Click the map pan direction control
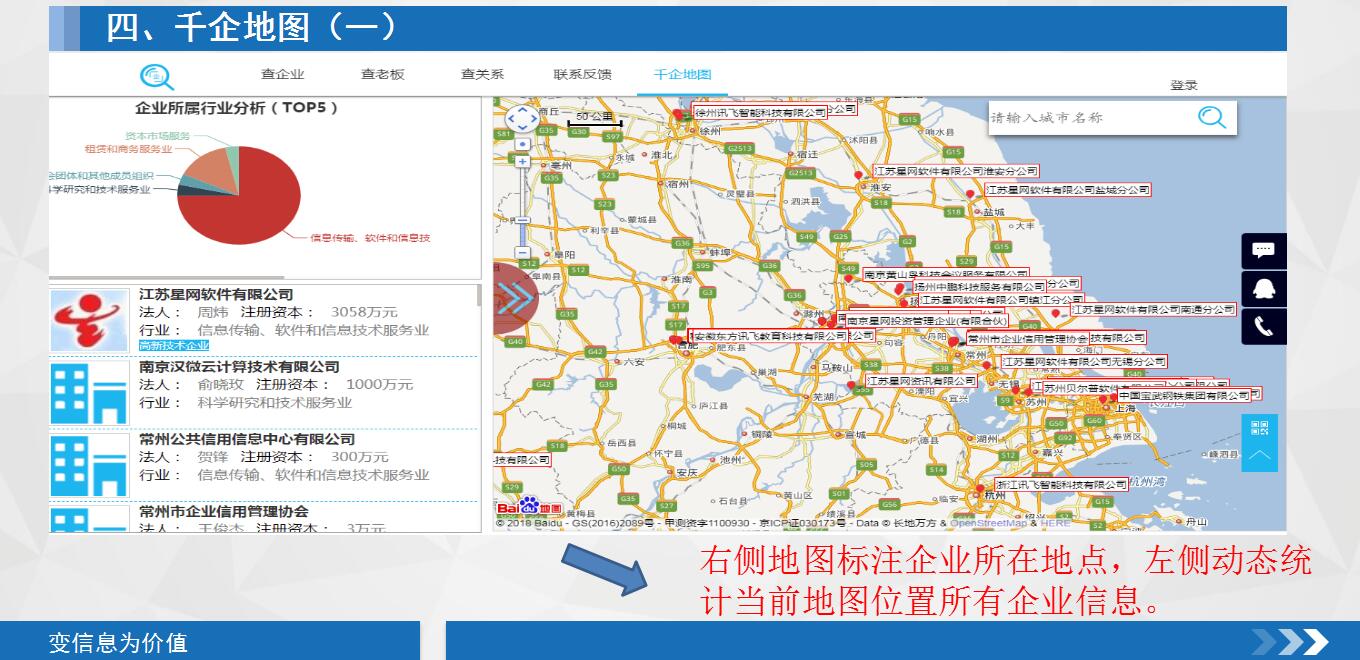The width and height of the screenshot is (1360, 660). pos(522,118)
